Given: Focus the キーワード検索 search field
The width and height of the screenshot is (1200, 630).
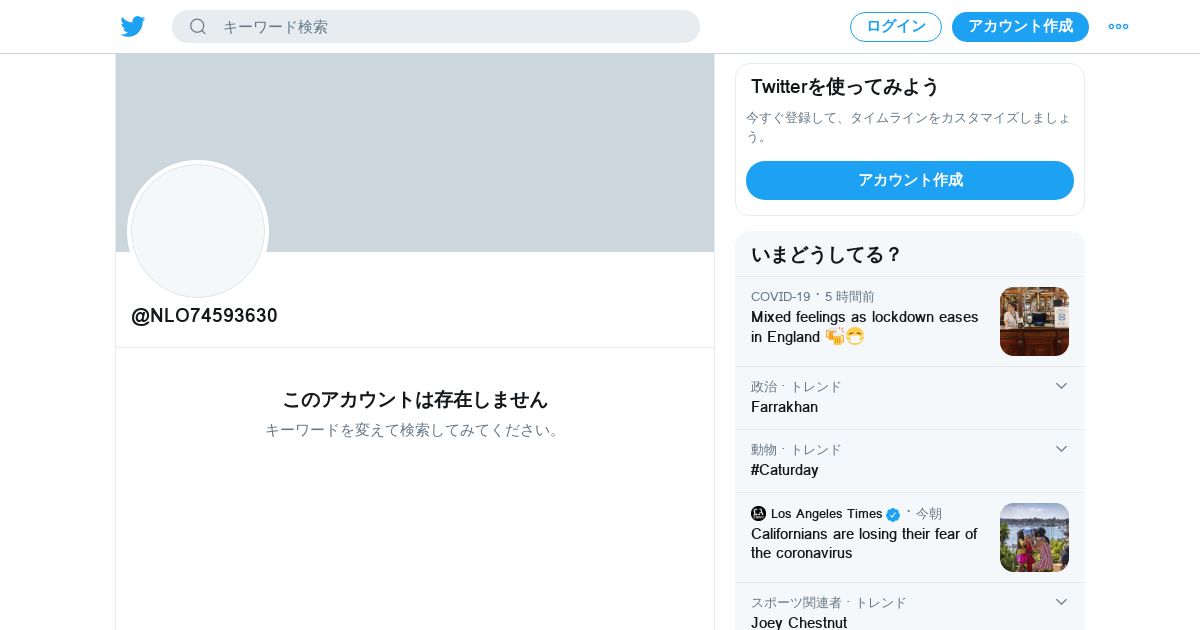Looking at the screenshot, I should pos(436,27).
